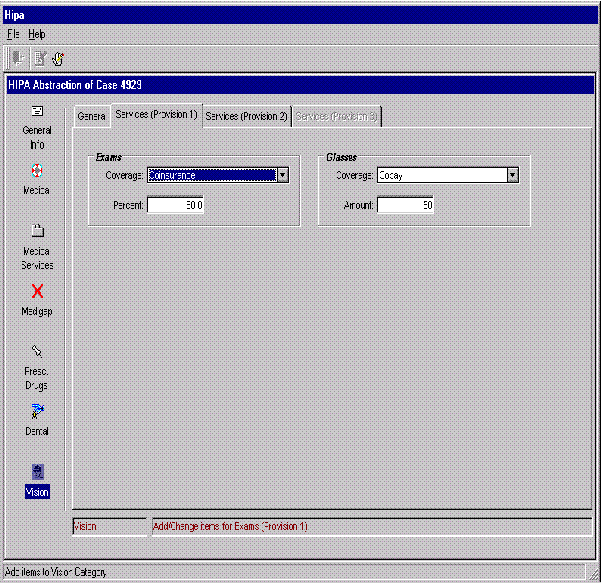Click the Glasses Amount input field
The width and height of the screenshot is (601, 584).
(405, 205)
